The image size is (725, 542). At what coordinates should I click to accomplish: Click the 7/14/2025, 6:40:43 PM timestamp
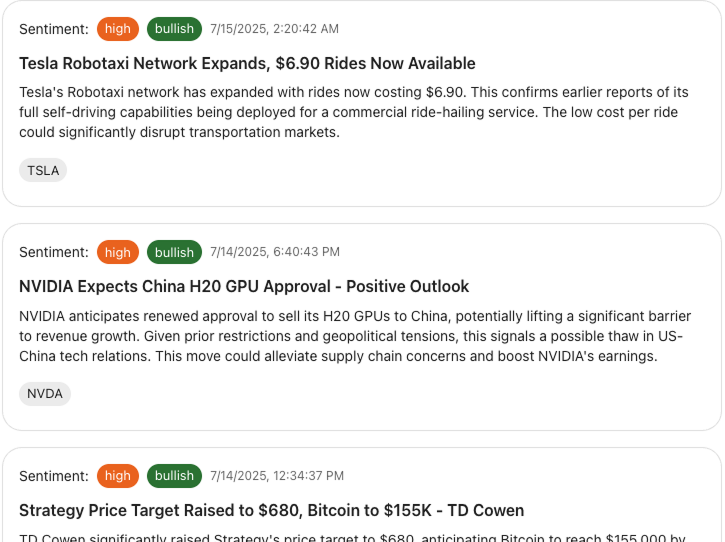click(274, 252)
